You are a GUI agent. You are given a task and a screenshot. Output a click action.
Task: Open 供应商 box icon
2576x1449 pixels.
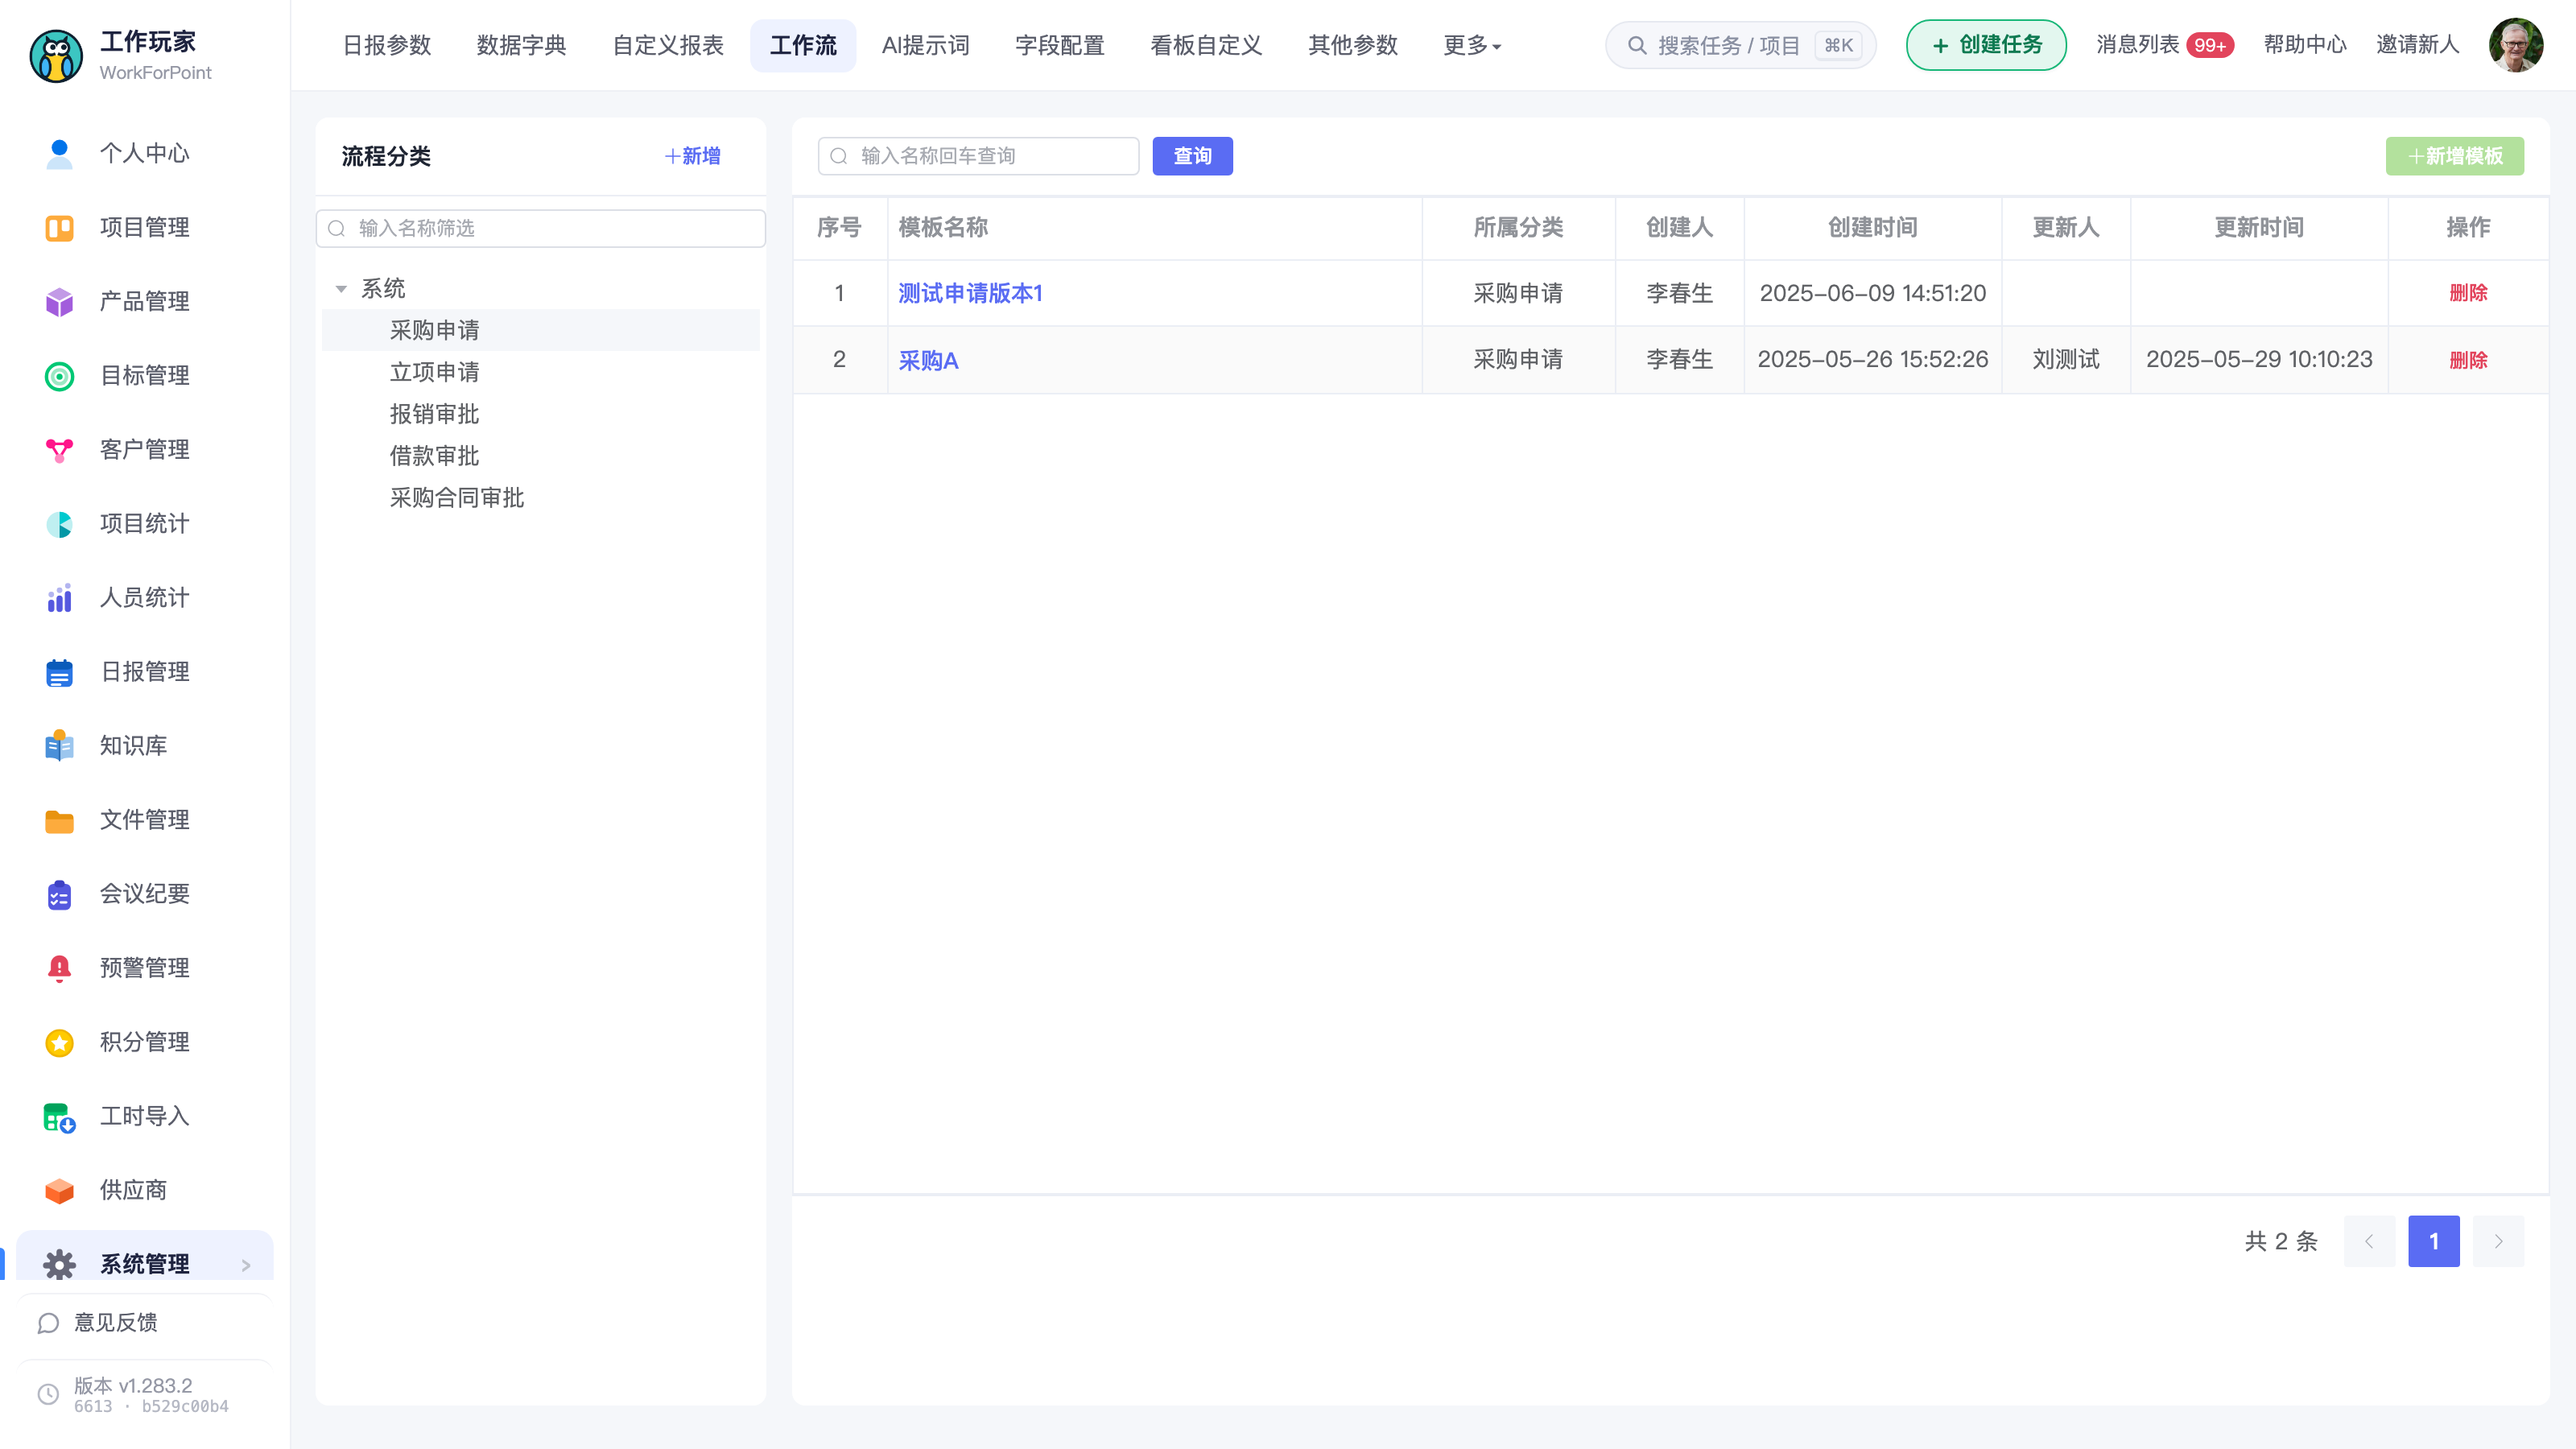[x=59, y=1190]
